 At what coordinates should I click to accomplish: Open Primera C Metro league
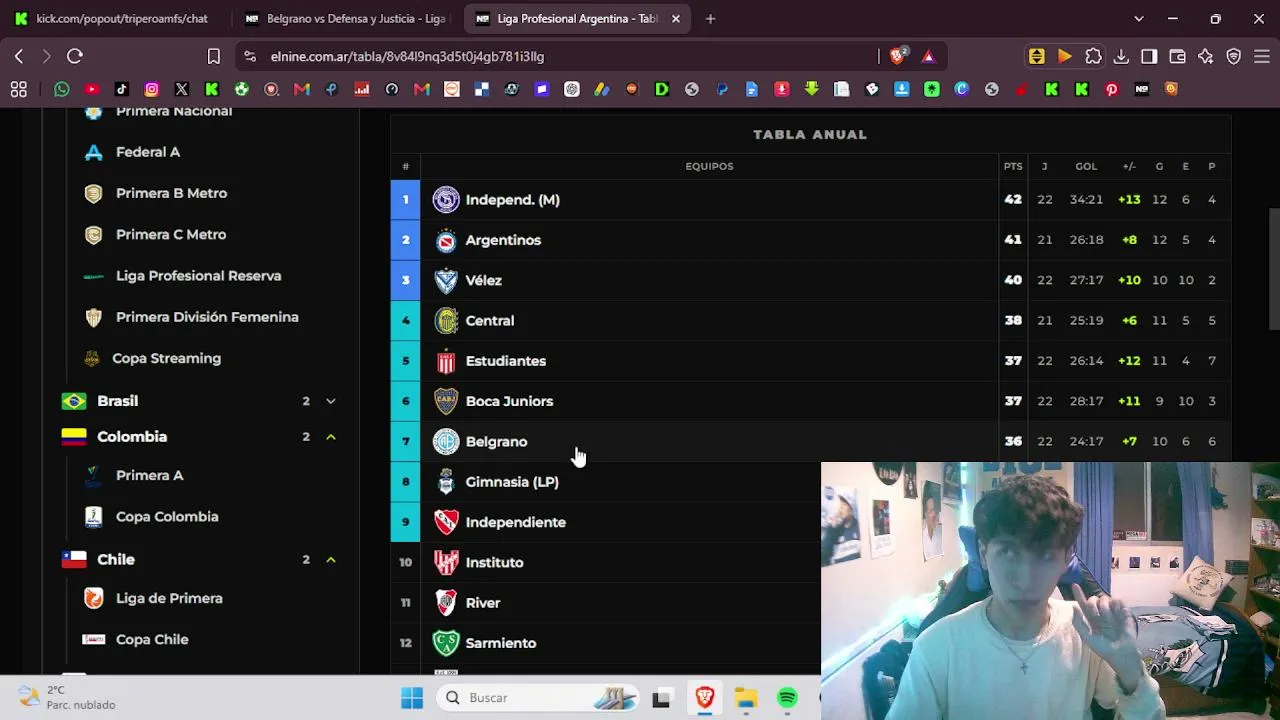pyautogui.click(x=171, y=234)
